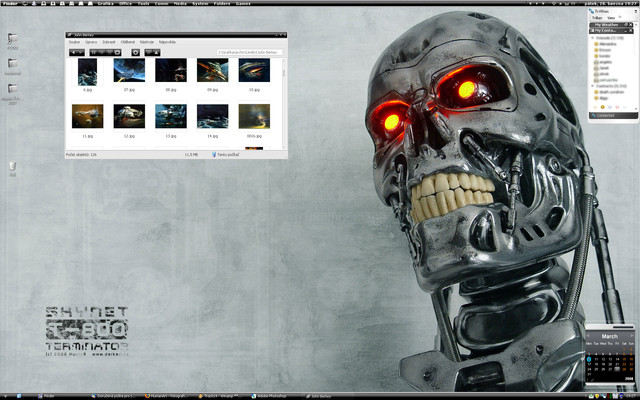640x400 pixels.
Task: Open the Grafika menu in top bar
Action: click(106, 3)
